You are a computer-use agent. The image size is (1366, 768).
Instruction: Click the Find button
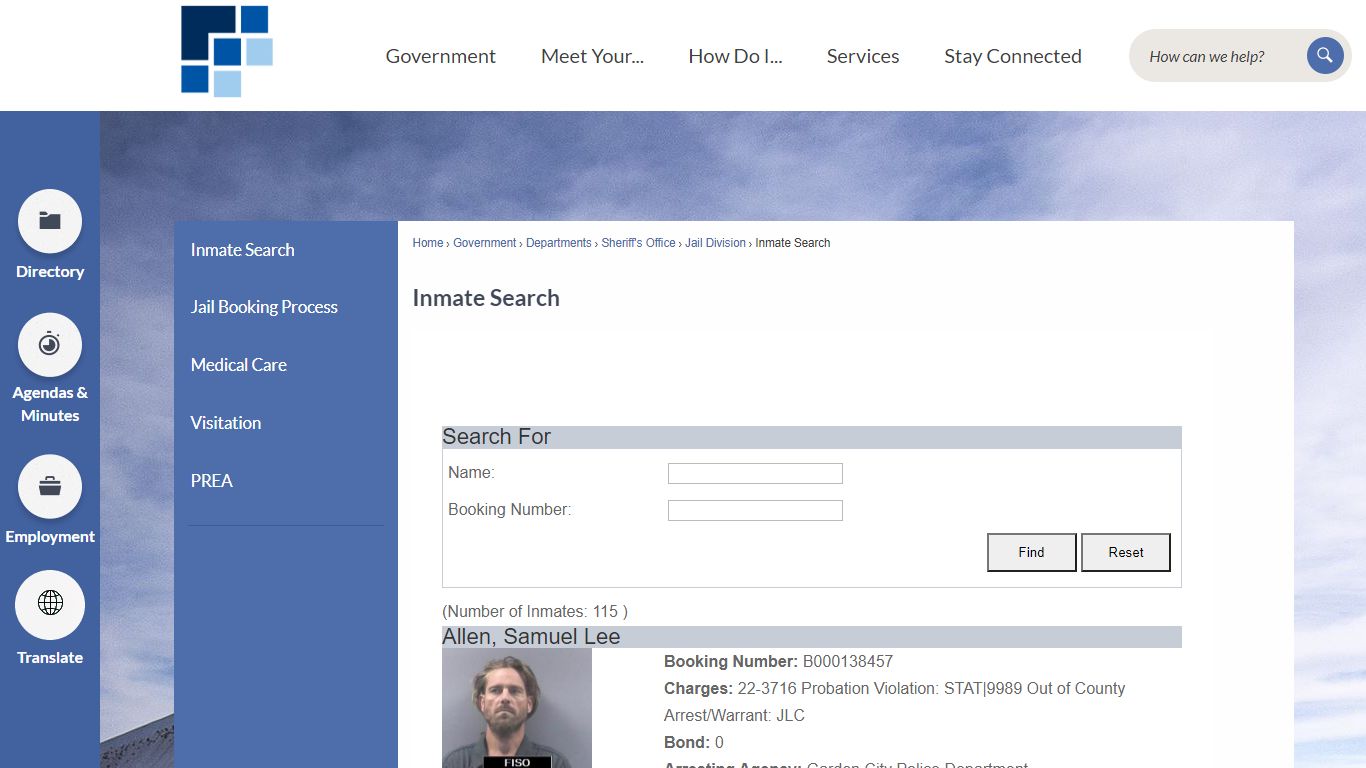click(x=1032, y=552)
